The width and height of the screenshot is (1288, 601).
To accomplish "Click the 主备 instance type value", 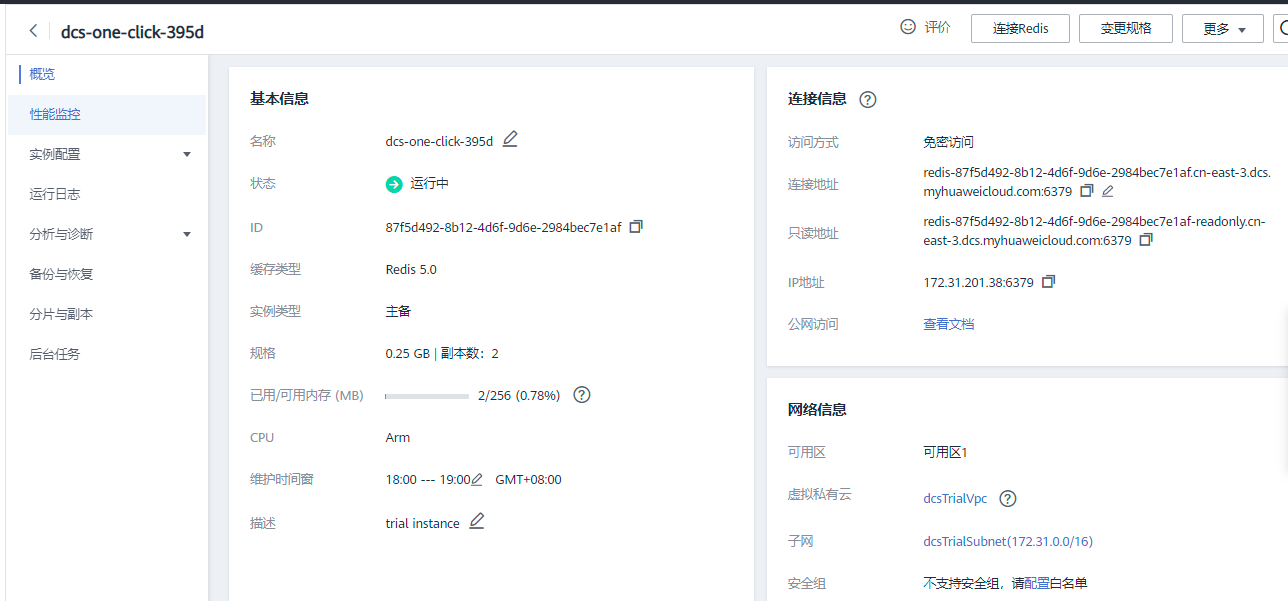I will (398, 311).
